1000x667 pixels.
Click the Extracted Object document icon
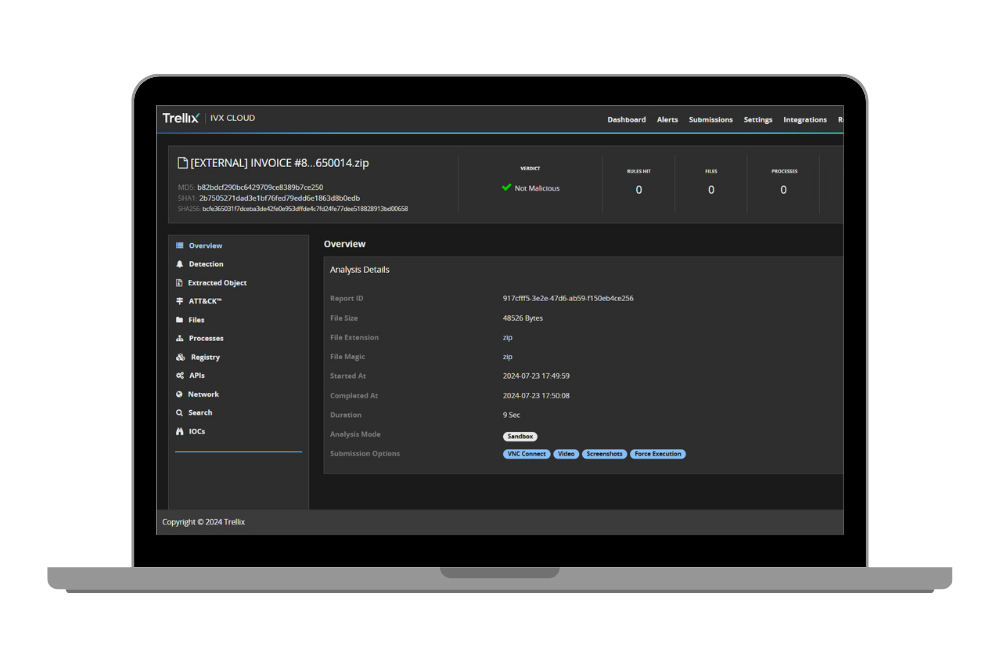click(x=179, y=282)
